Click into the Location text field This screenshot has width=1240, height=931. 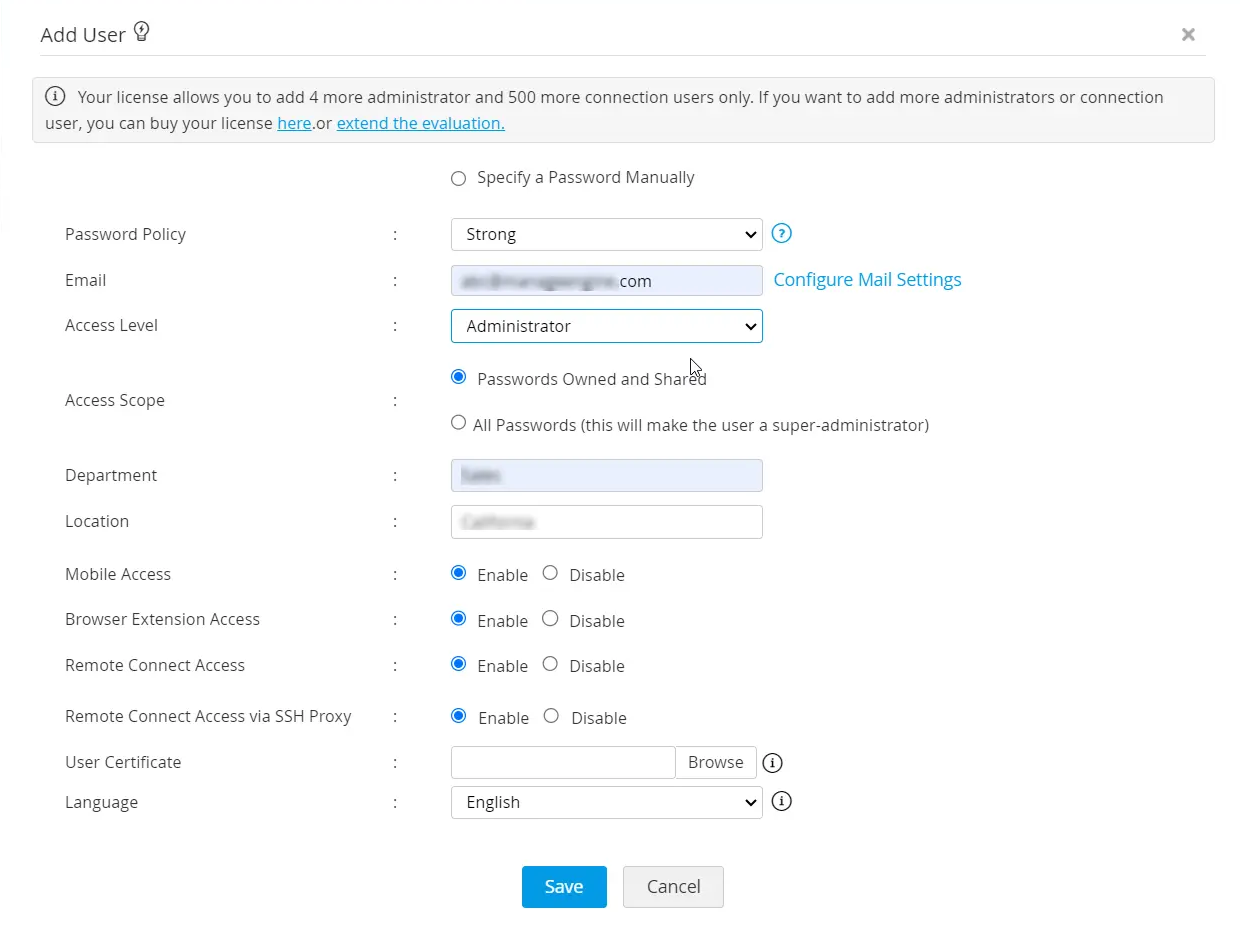pyautogui.click(x=606, y=522)
